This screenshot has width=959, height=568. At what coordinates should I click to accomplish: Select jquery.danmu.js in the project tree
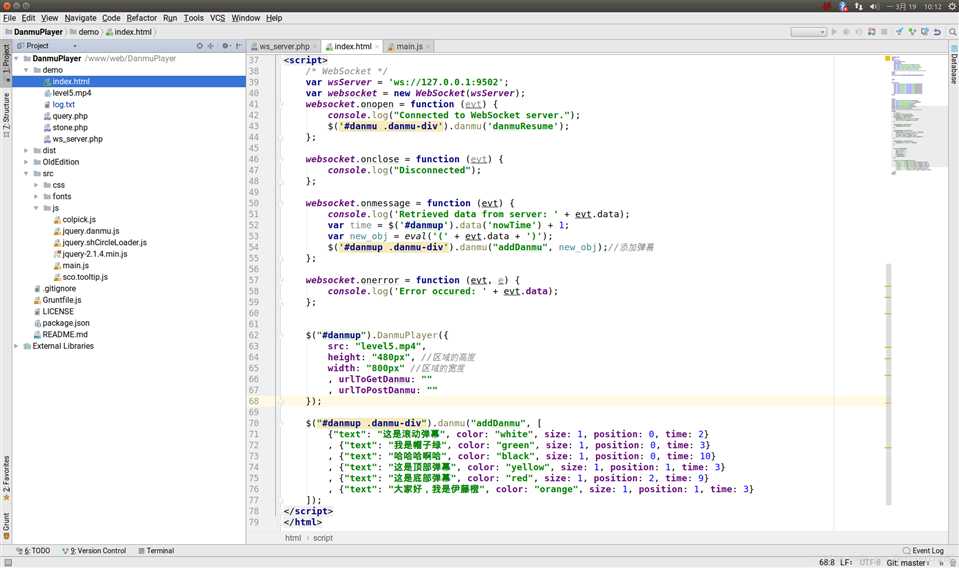tap(90, 231)
